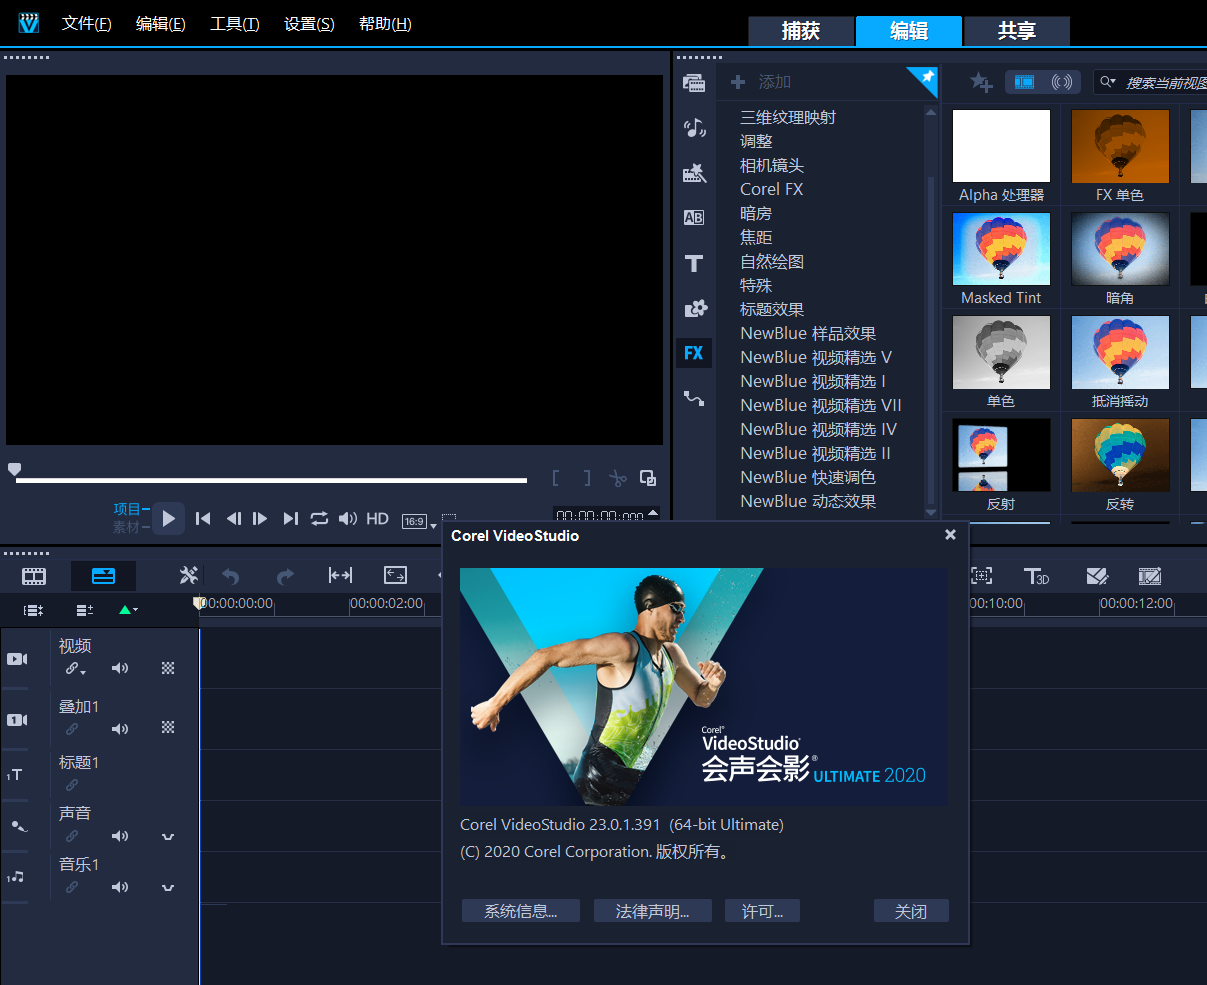Open the search options magnifier dropdown

[x=1108, y=82]
